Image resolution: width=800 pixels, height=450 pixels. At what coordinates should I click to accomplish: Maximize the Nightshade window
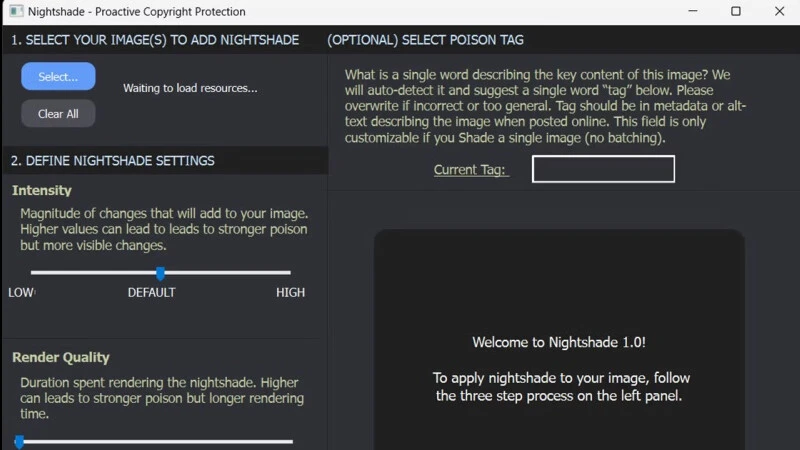click(x=736, y=12)
